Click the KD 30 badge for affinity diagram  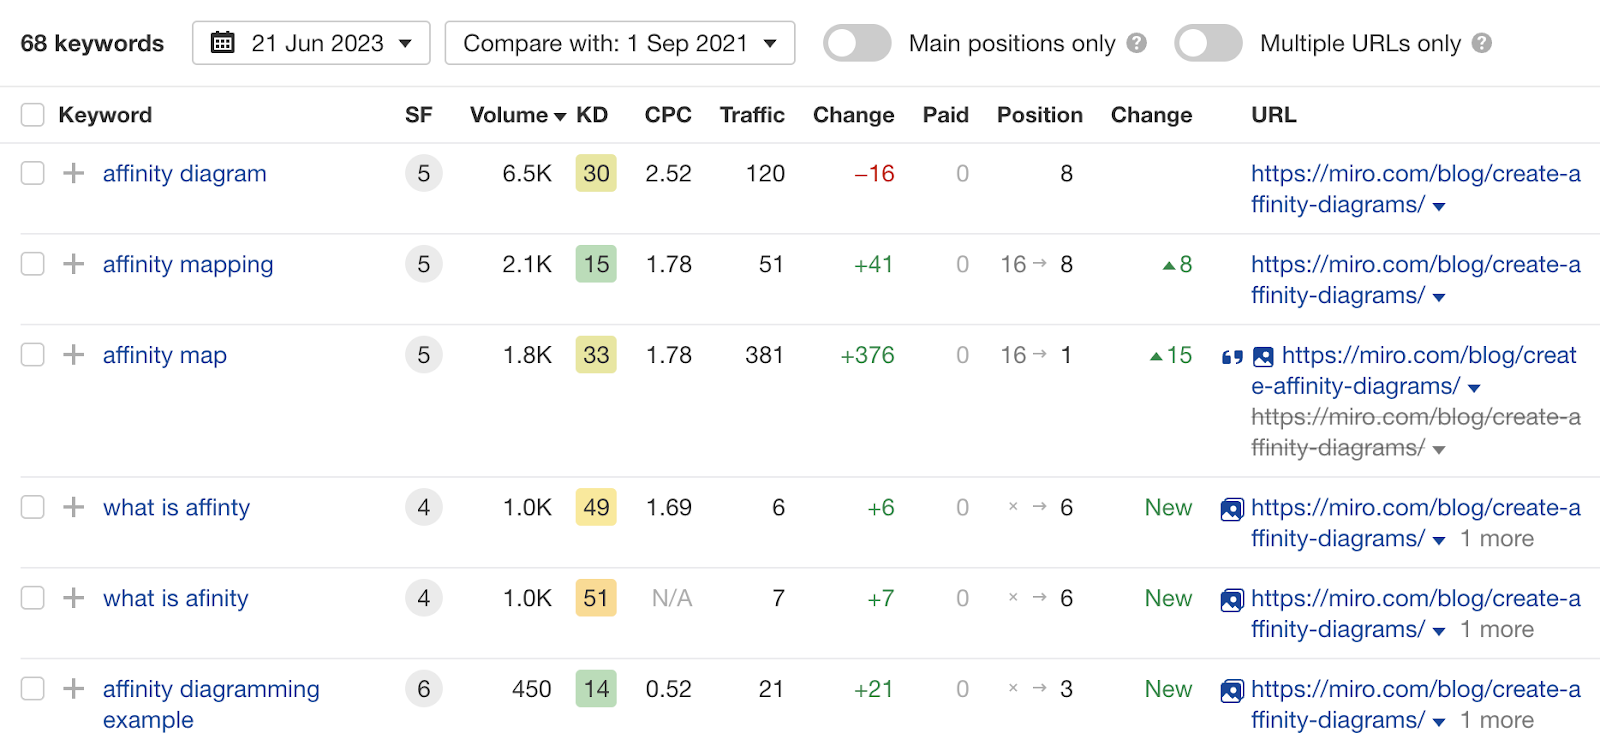[x=596, y=173]
